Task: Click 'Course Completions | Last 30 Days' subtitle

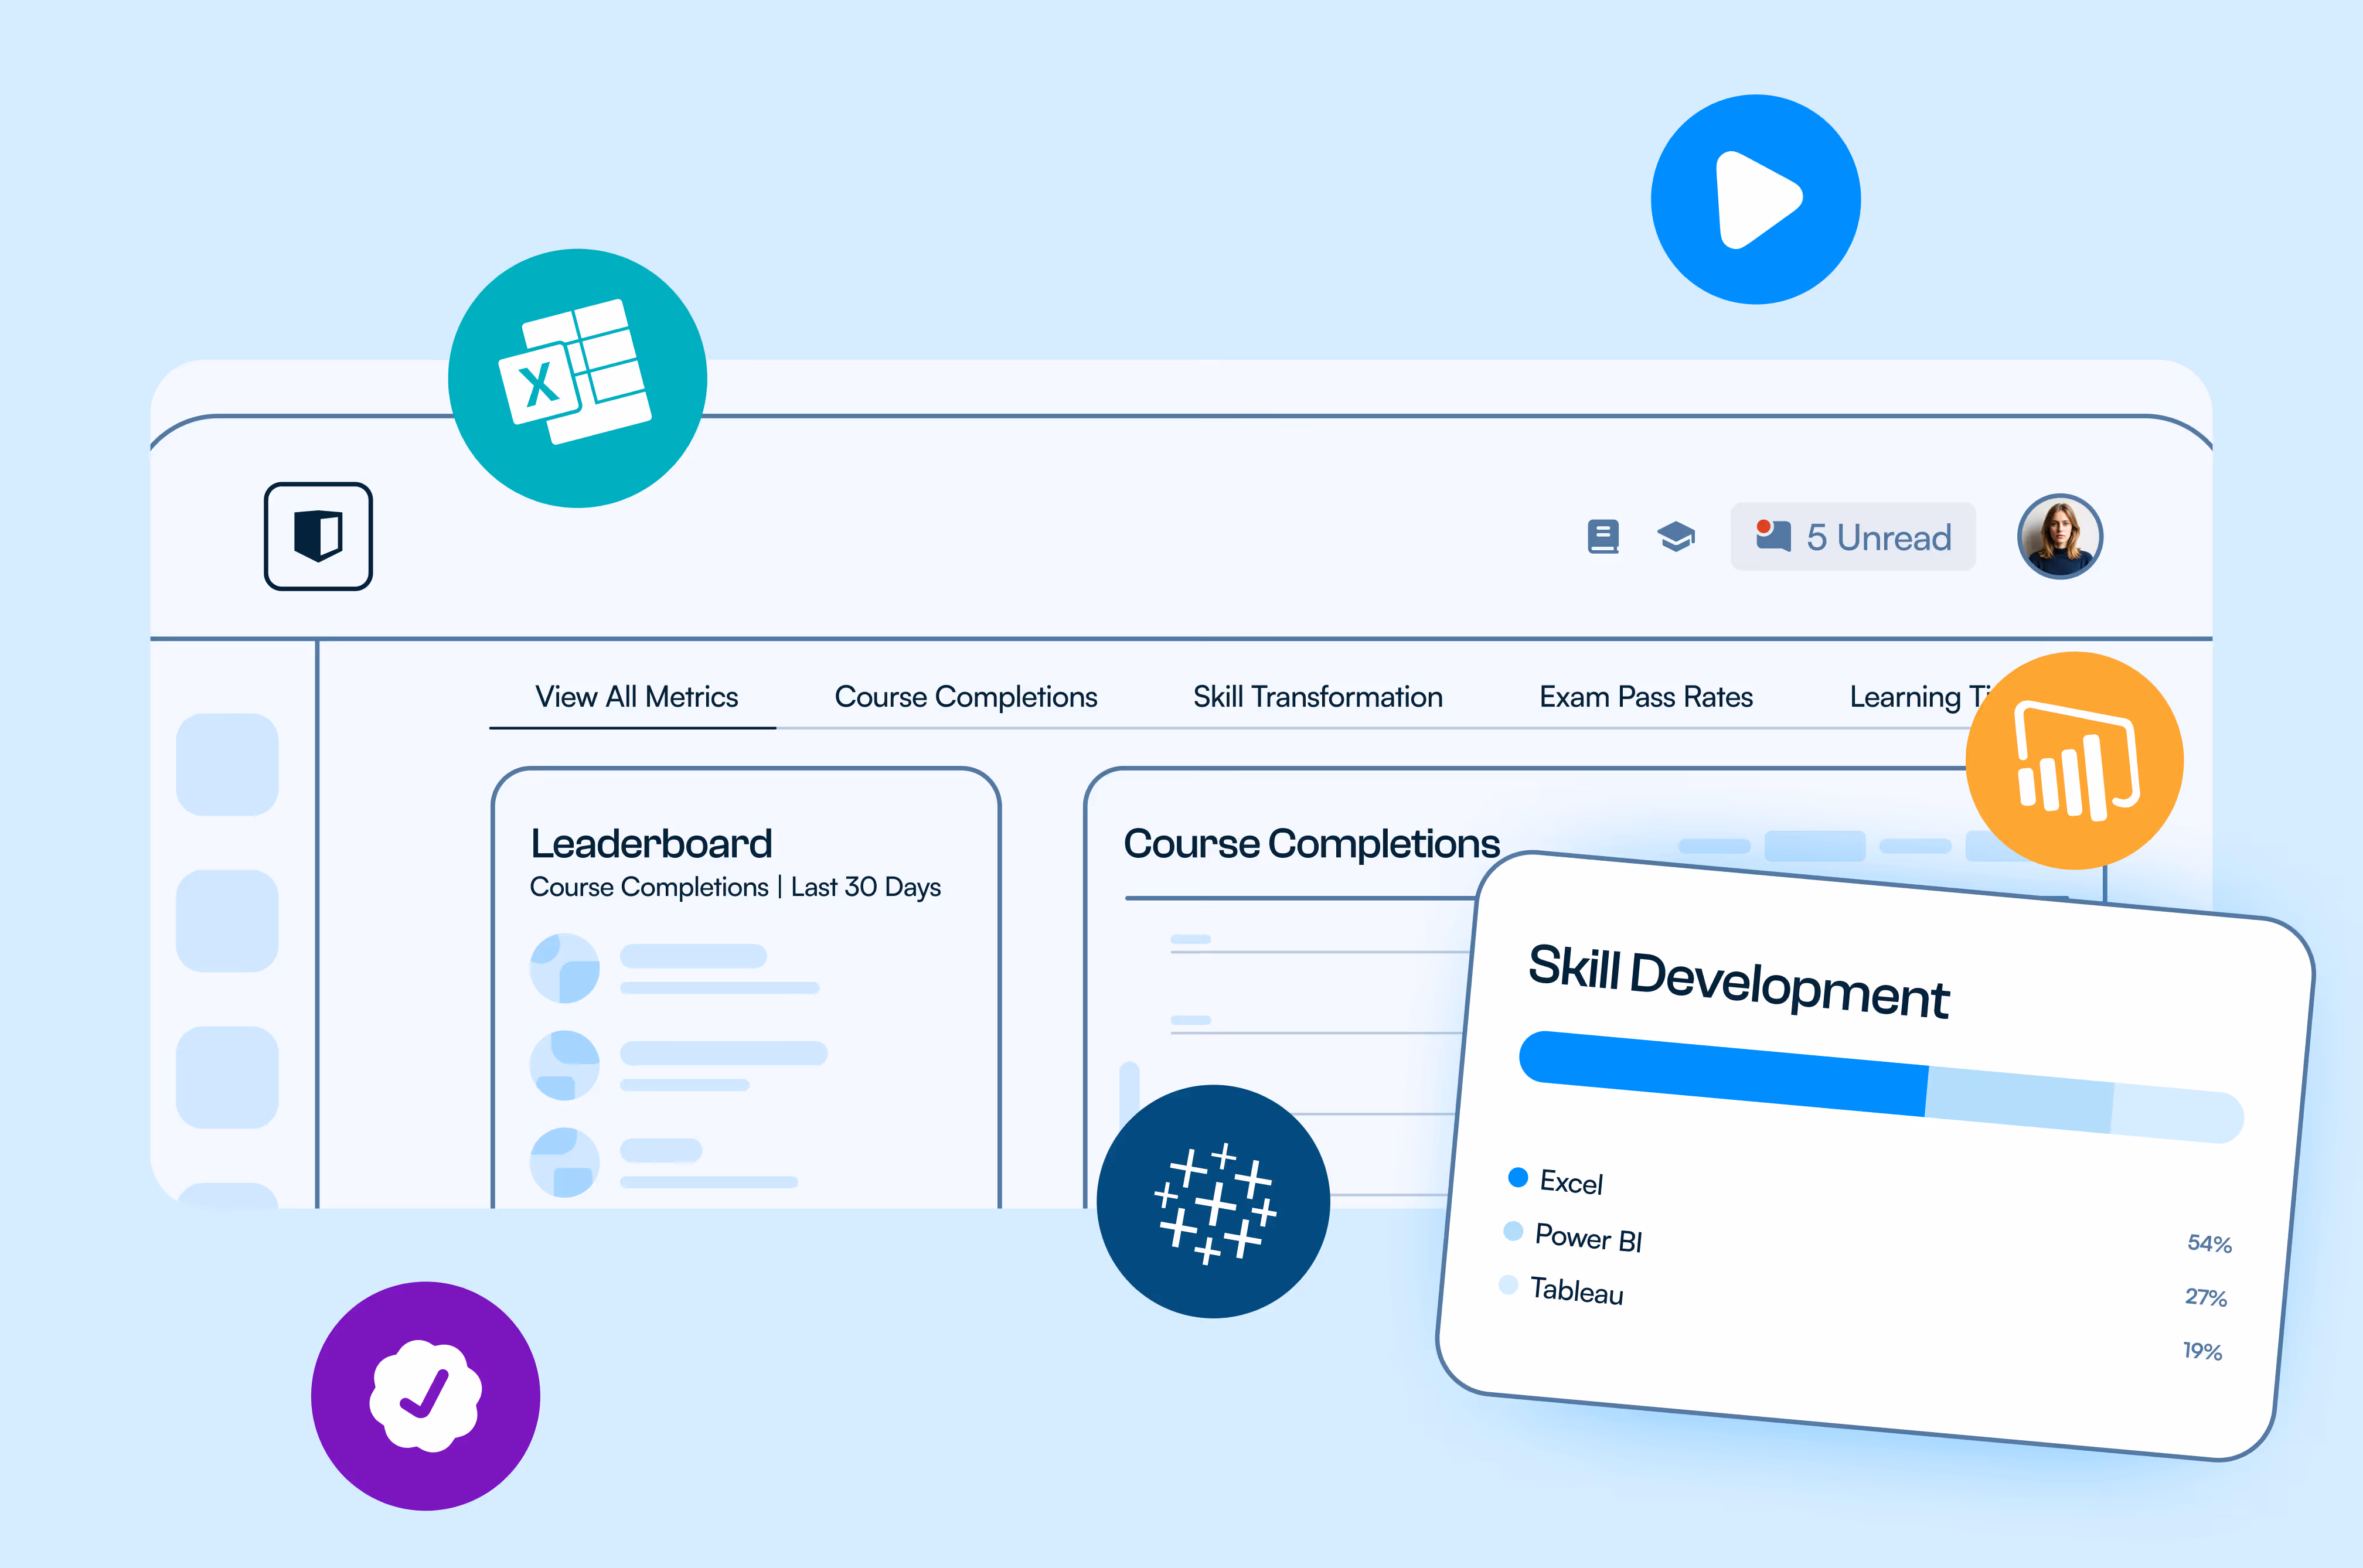Action: pyautogui.click(x=735, y=887)
